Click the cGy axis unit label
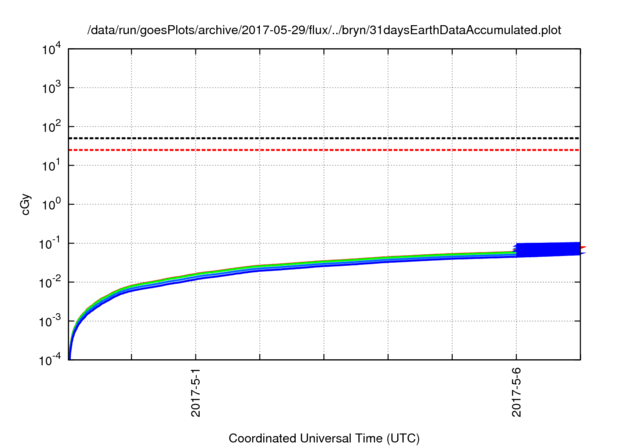Viewport: 640px width, 448px height. click(x=25, y=205)
